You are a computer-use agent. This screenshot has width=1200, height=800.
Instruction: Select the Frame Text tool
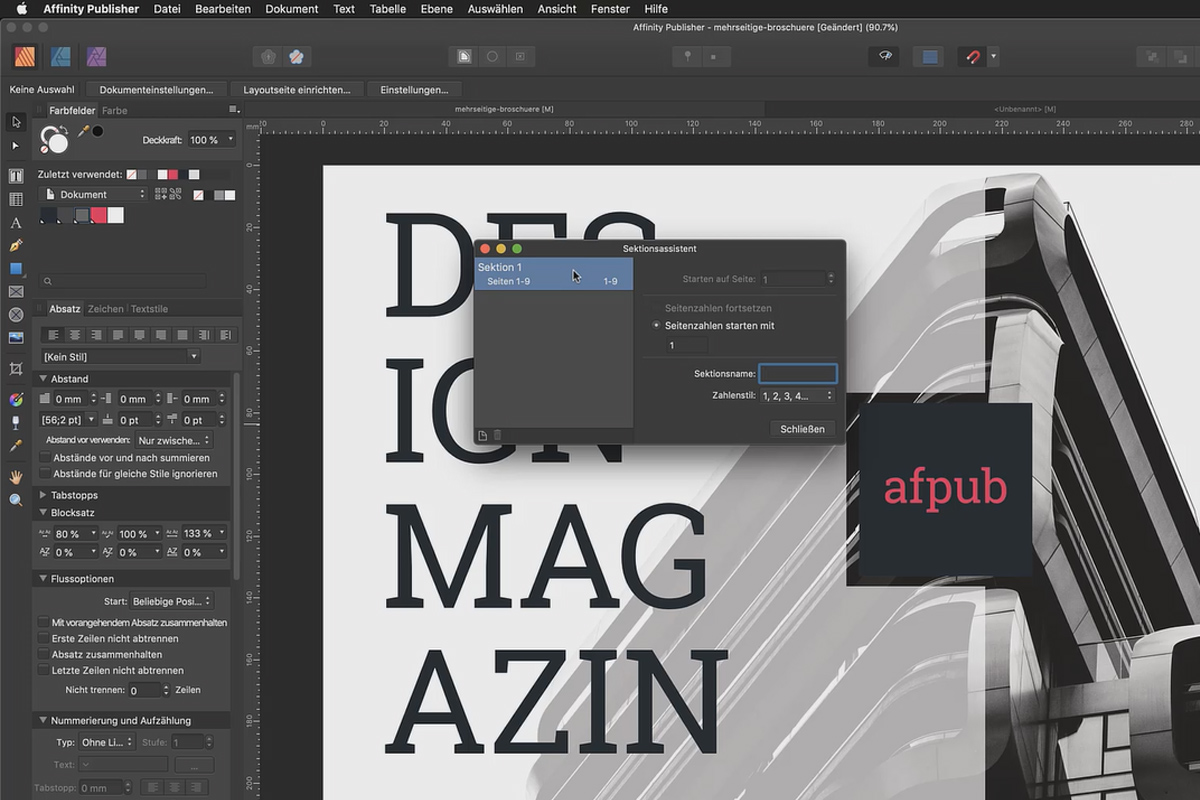14,176
